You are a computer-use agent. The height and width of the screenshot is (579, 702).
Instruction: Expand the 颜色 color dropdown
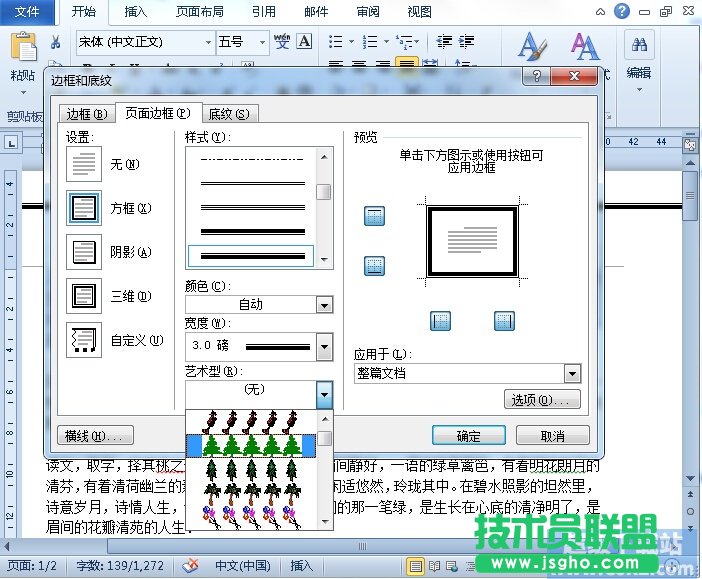[x=324, y=305]
